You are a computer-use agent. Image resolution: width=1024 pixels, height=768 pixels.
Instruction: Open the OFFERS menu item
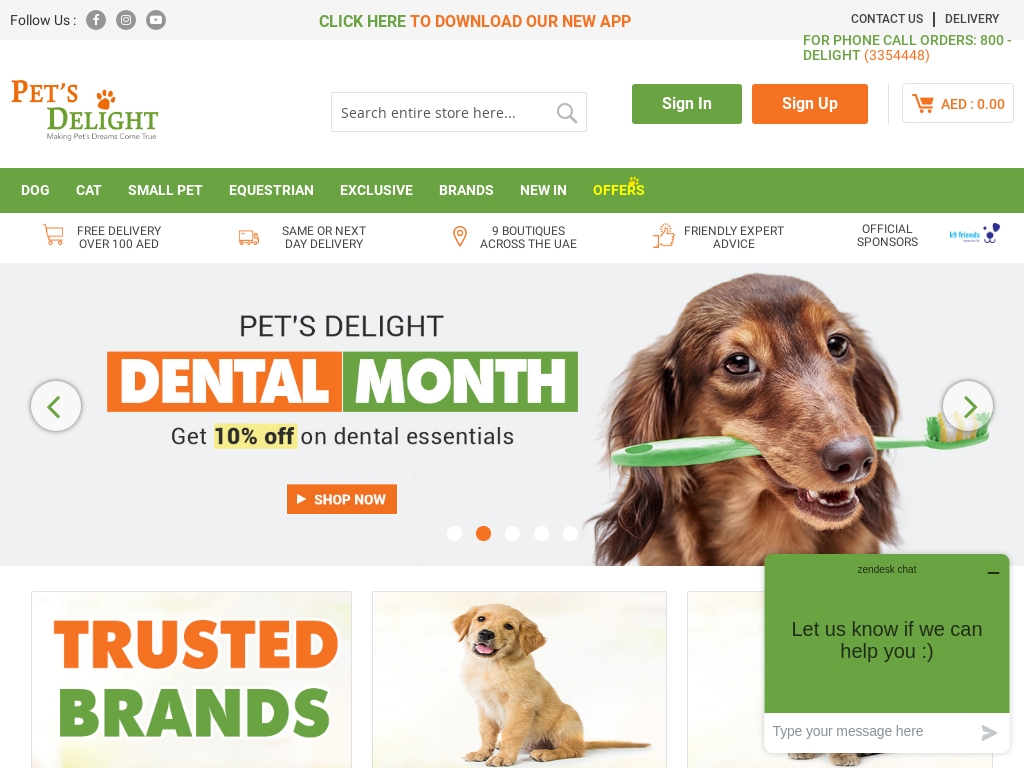coord(618,190)
